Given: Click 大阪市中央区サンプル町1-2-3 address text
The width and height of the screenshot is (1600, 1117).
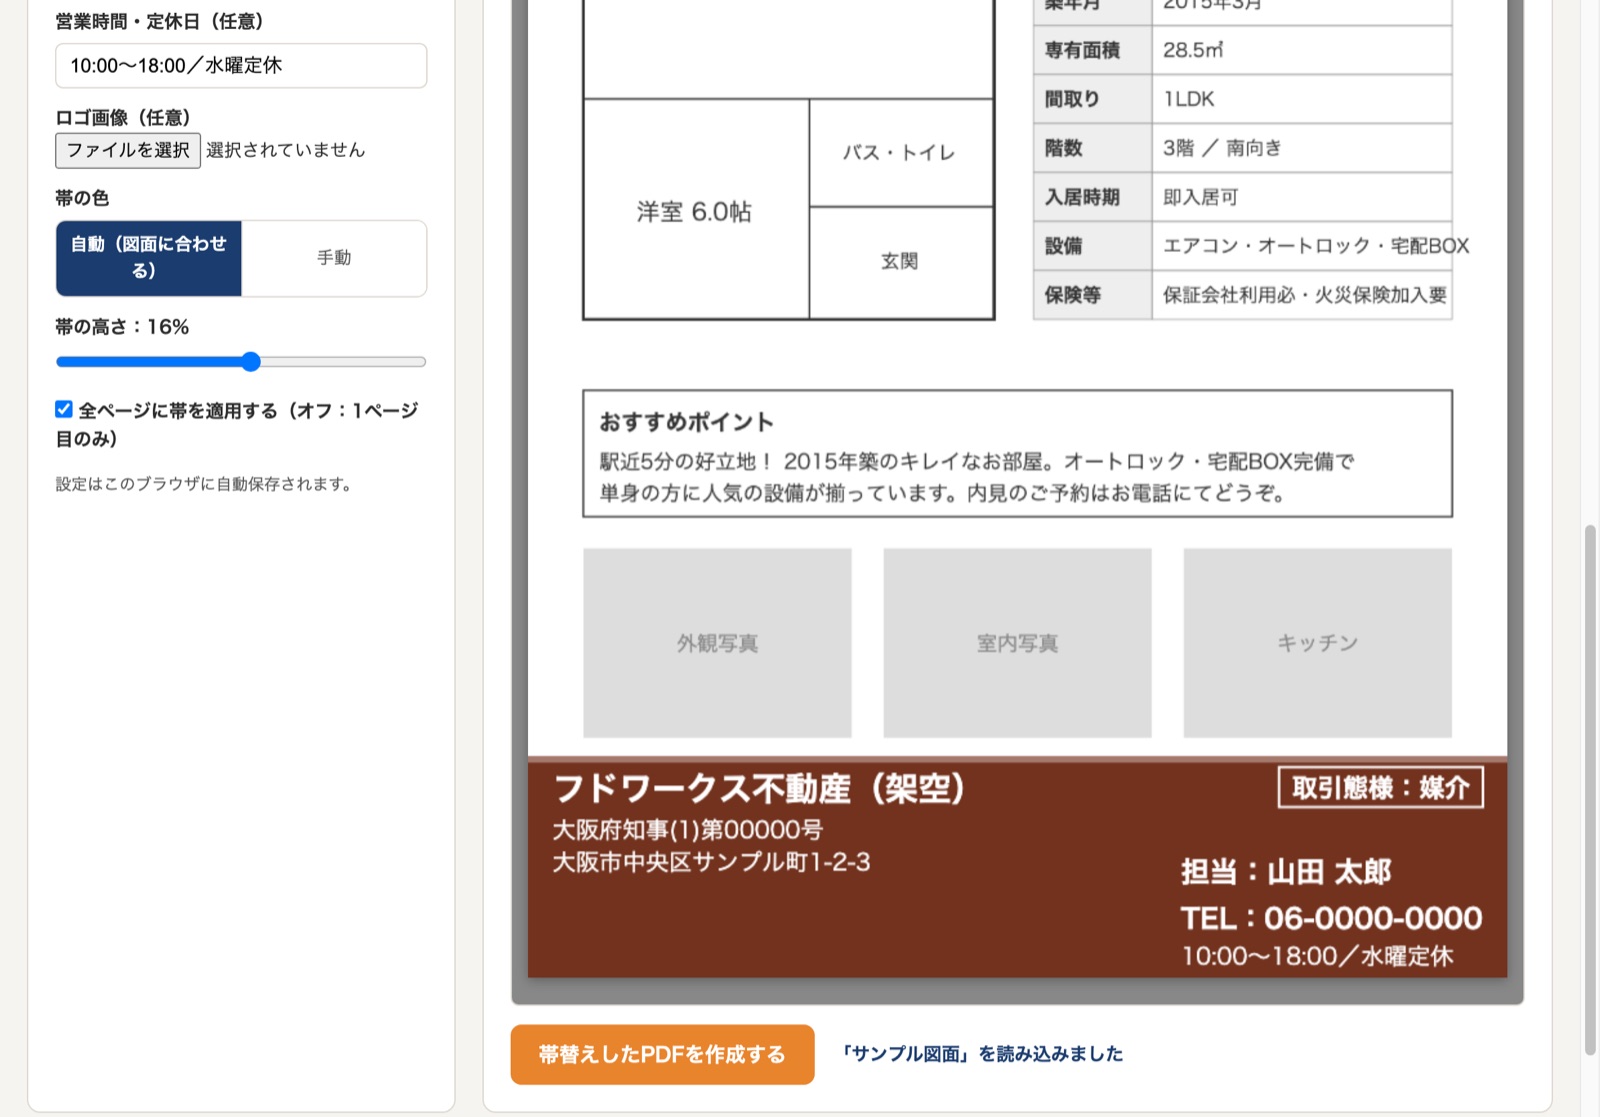Looking at the screenshot, I should tap(712, 862).
